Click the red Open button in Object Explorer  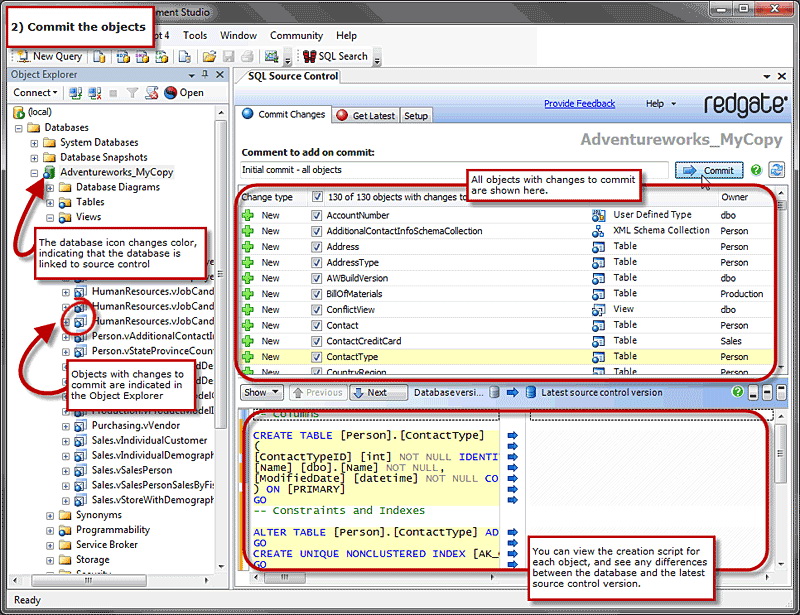point(184,93)
